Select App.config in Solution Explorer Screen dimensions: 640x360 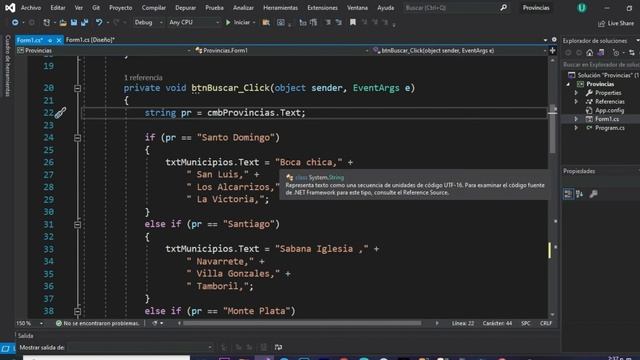[609, 110]
